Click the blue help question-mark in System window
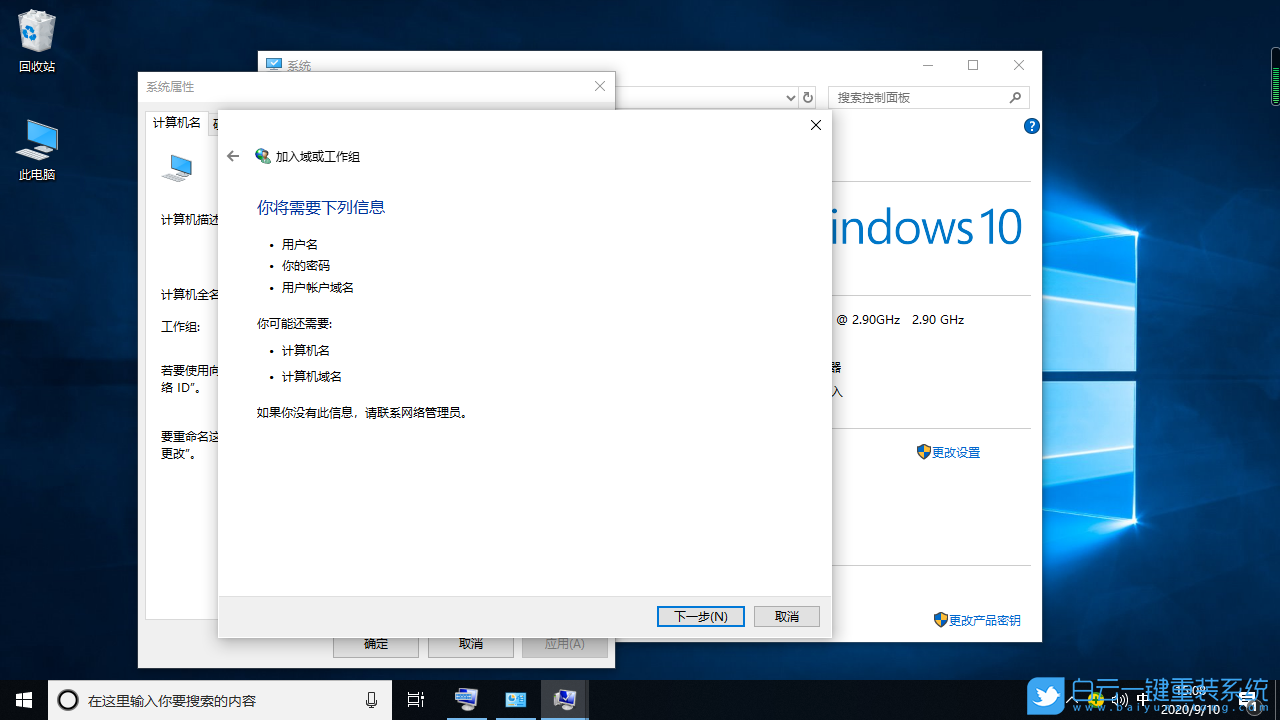Image resolution: width=1280 pixels, height=720 pixels. [1031, 126]
